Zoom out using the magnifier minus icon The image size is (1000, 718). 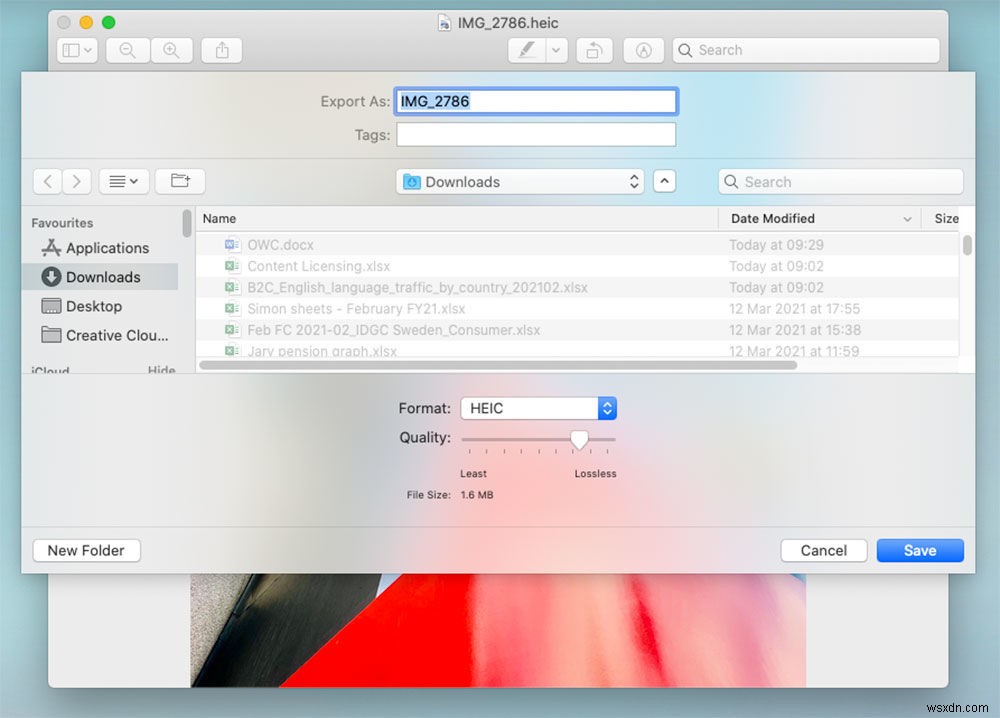click(127, 50)
